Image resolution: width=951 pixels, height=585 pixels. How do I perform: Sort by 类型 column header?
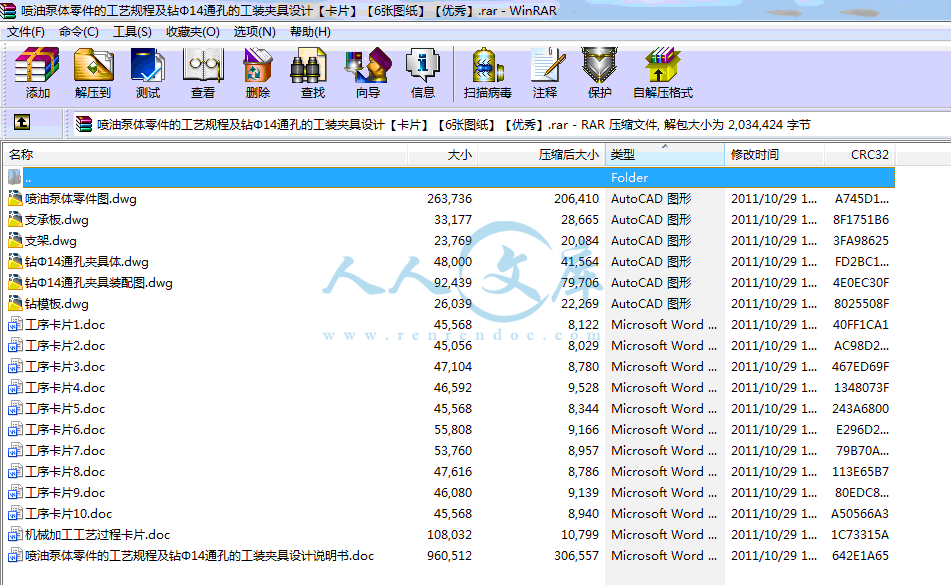665,155
